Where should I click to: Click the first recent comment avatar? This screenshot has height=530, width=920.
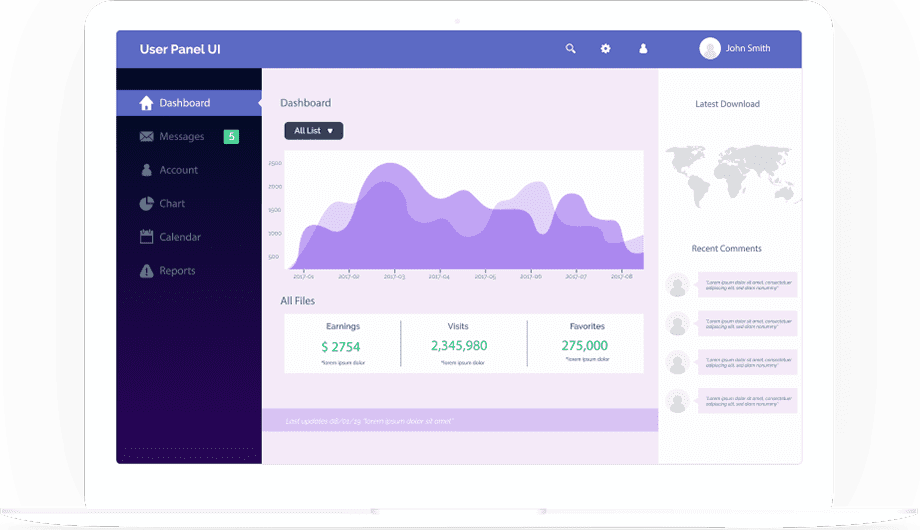click(678, 286)
